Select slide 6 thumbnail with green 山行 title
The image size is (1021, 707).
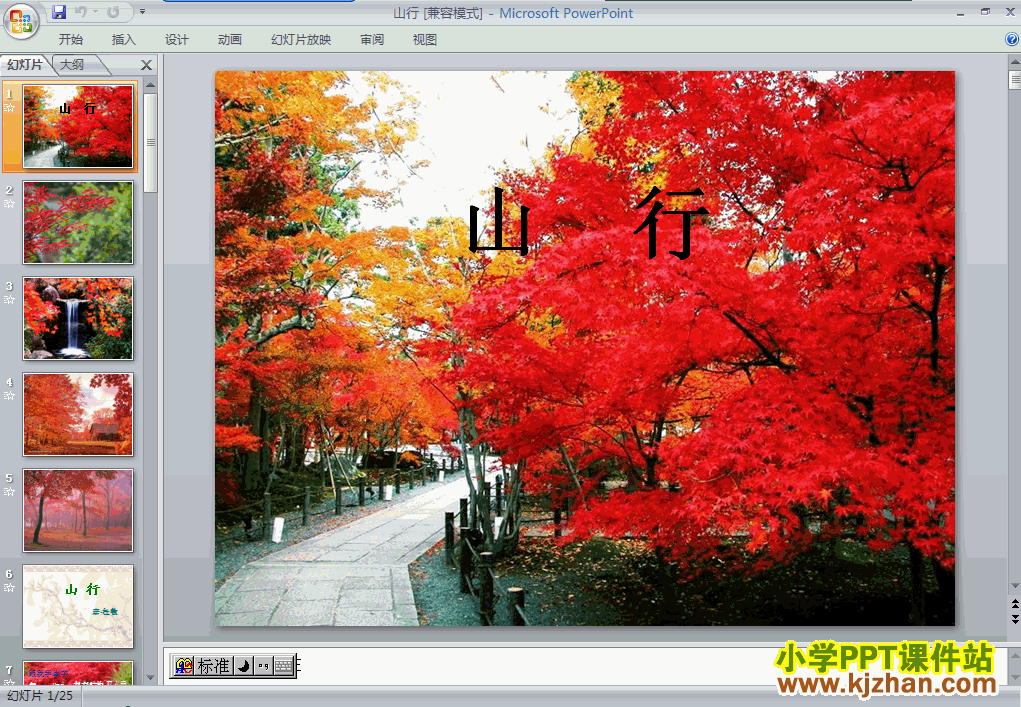click(78, 606)
